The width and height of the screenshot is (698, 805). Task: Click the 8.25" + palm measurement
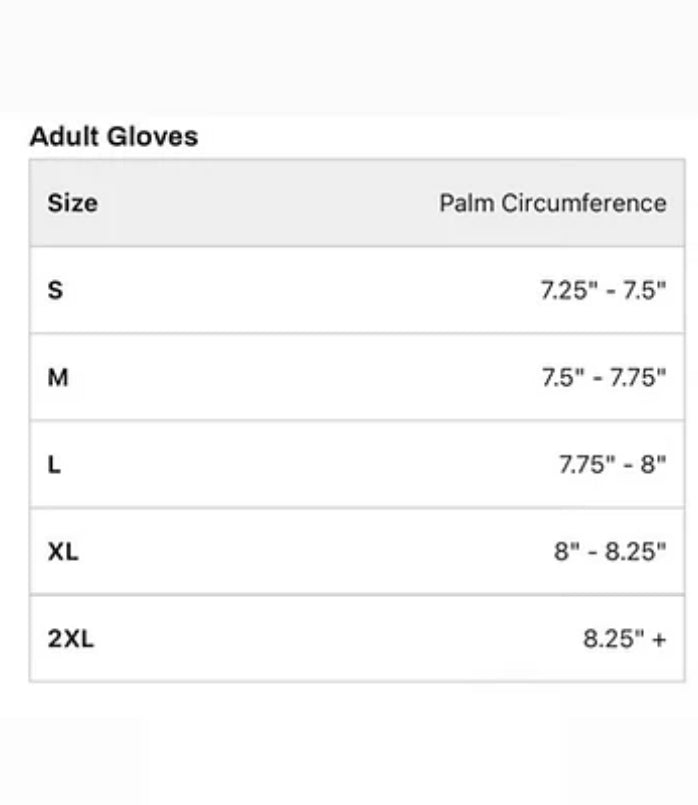[624, 639]
